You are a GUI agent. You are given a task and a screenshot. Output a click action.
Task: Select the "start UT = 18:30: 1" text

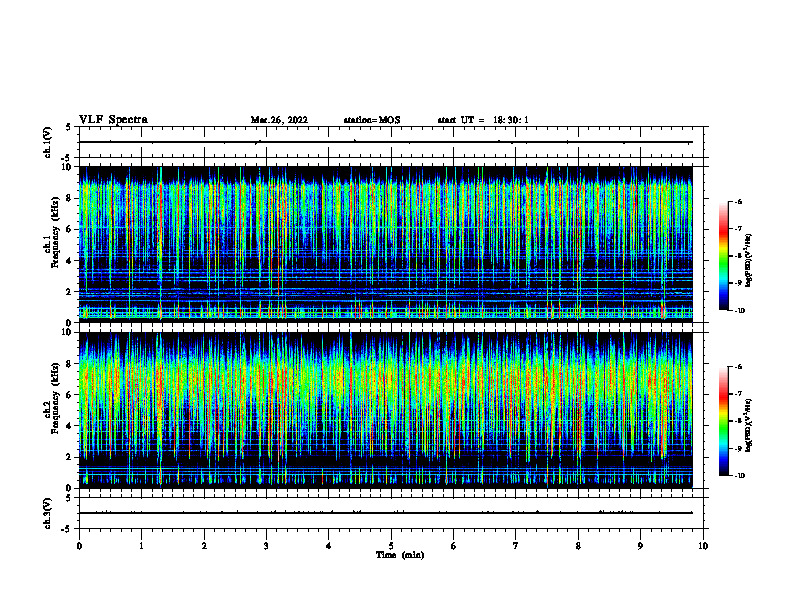coord(483,120)
